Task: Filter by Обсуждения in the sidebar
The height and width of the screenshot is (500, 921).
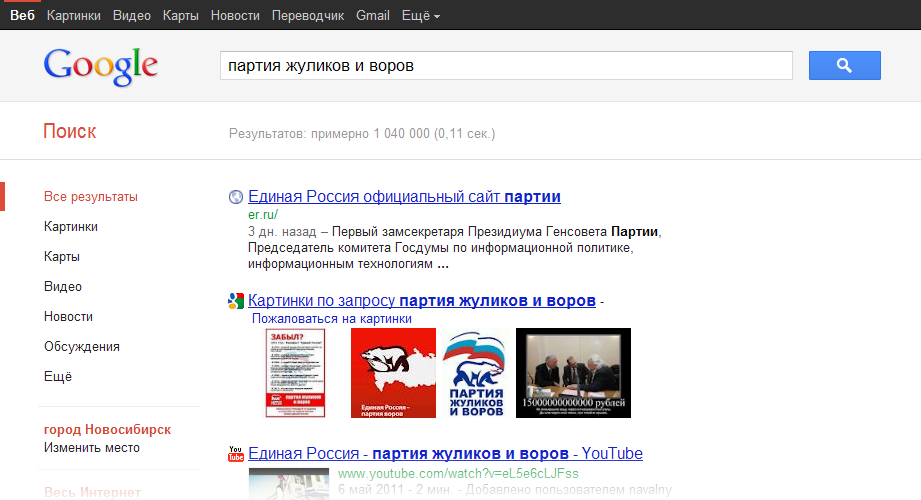Action: (82, 347)
